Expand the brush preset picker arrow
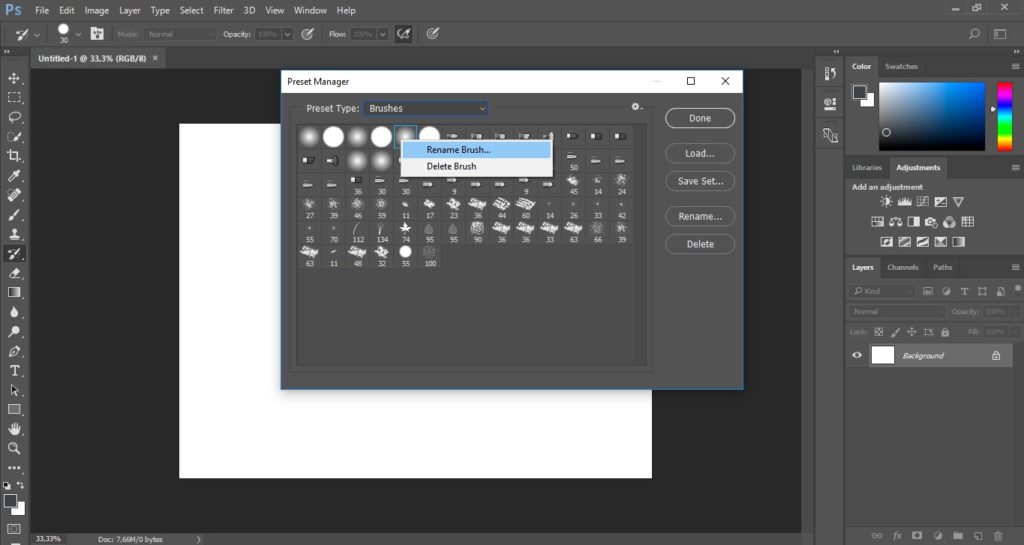1024x545 pixels. point(78,33)
